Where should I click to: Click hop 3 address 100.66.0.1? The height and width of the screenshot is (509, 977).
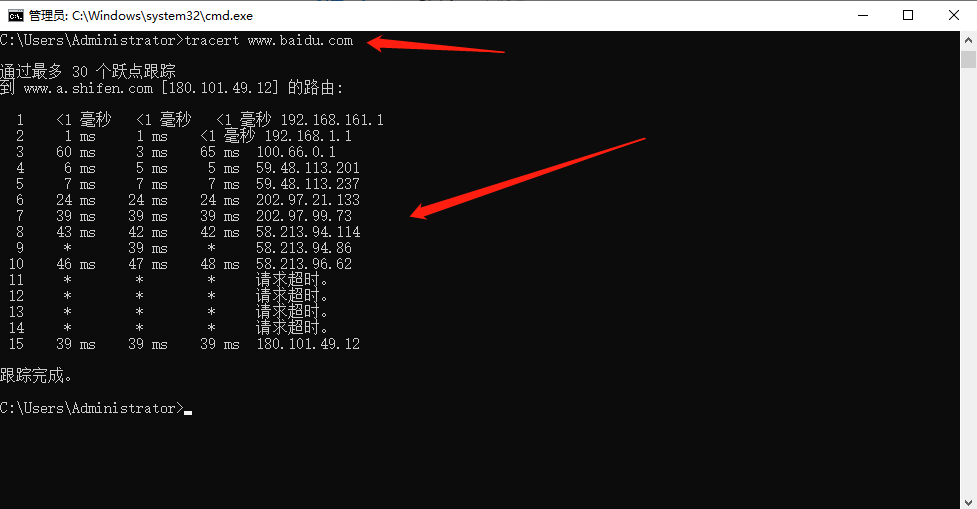(296, 152)
